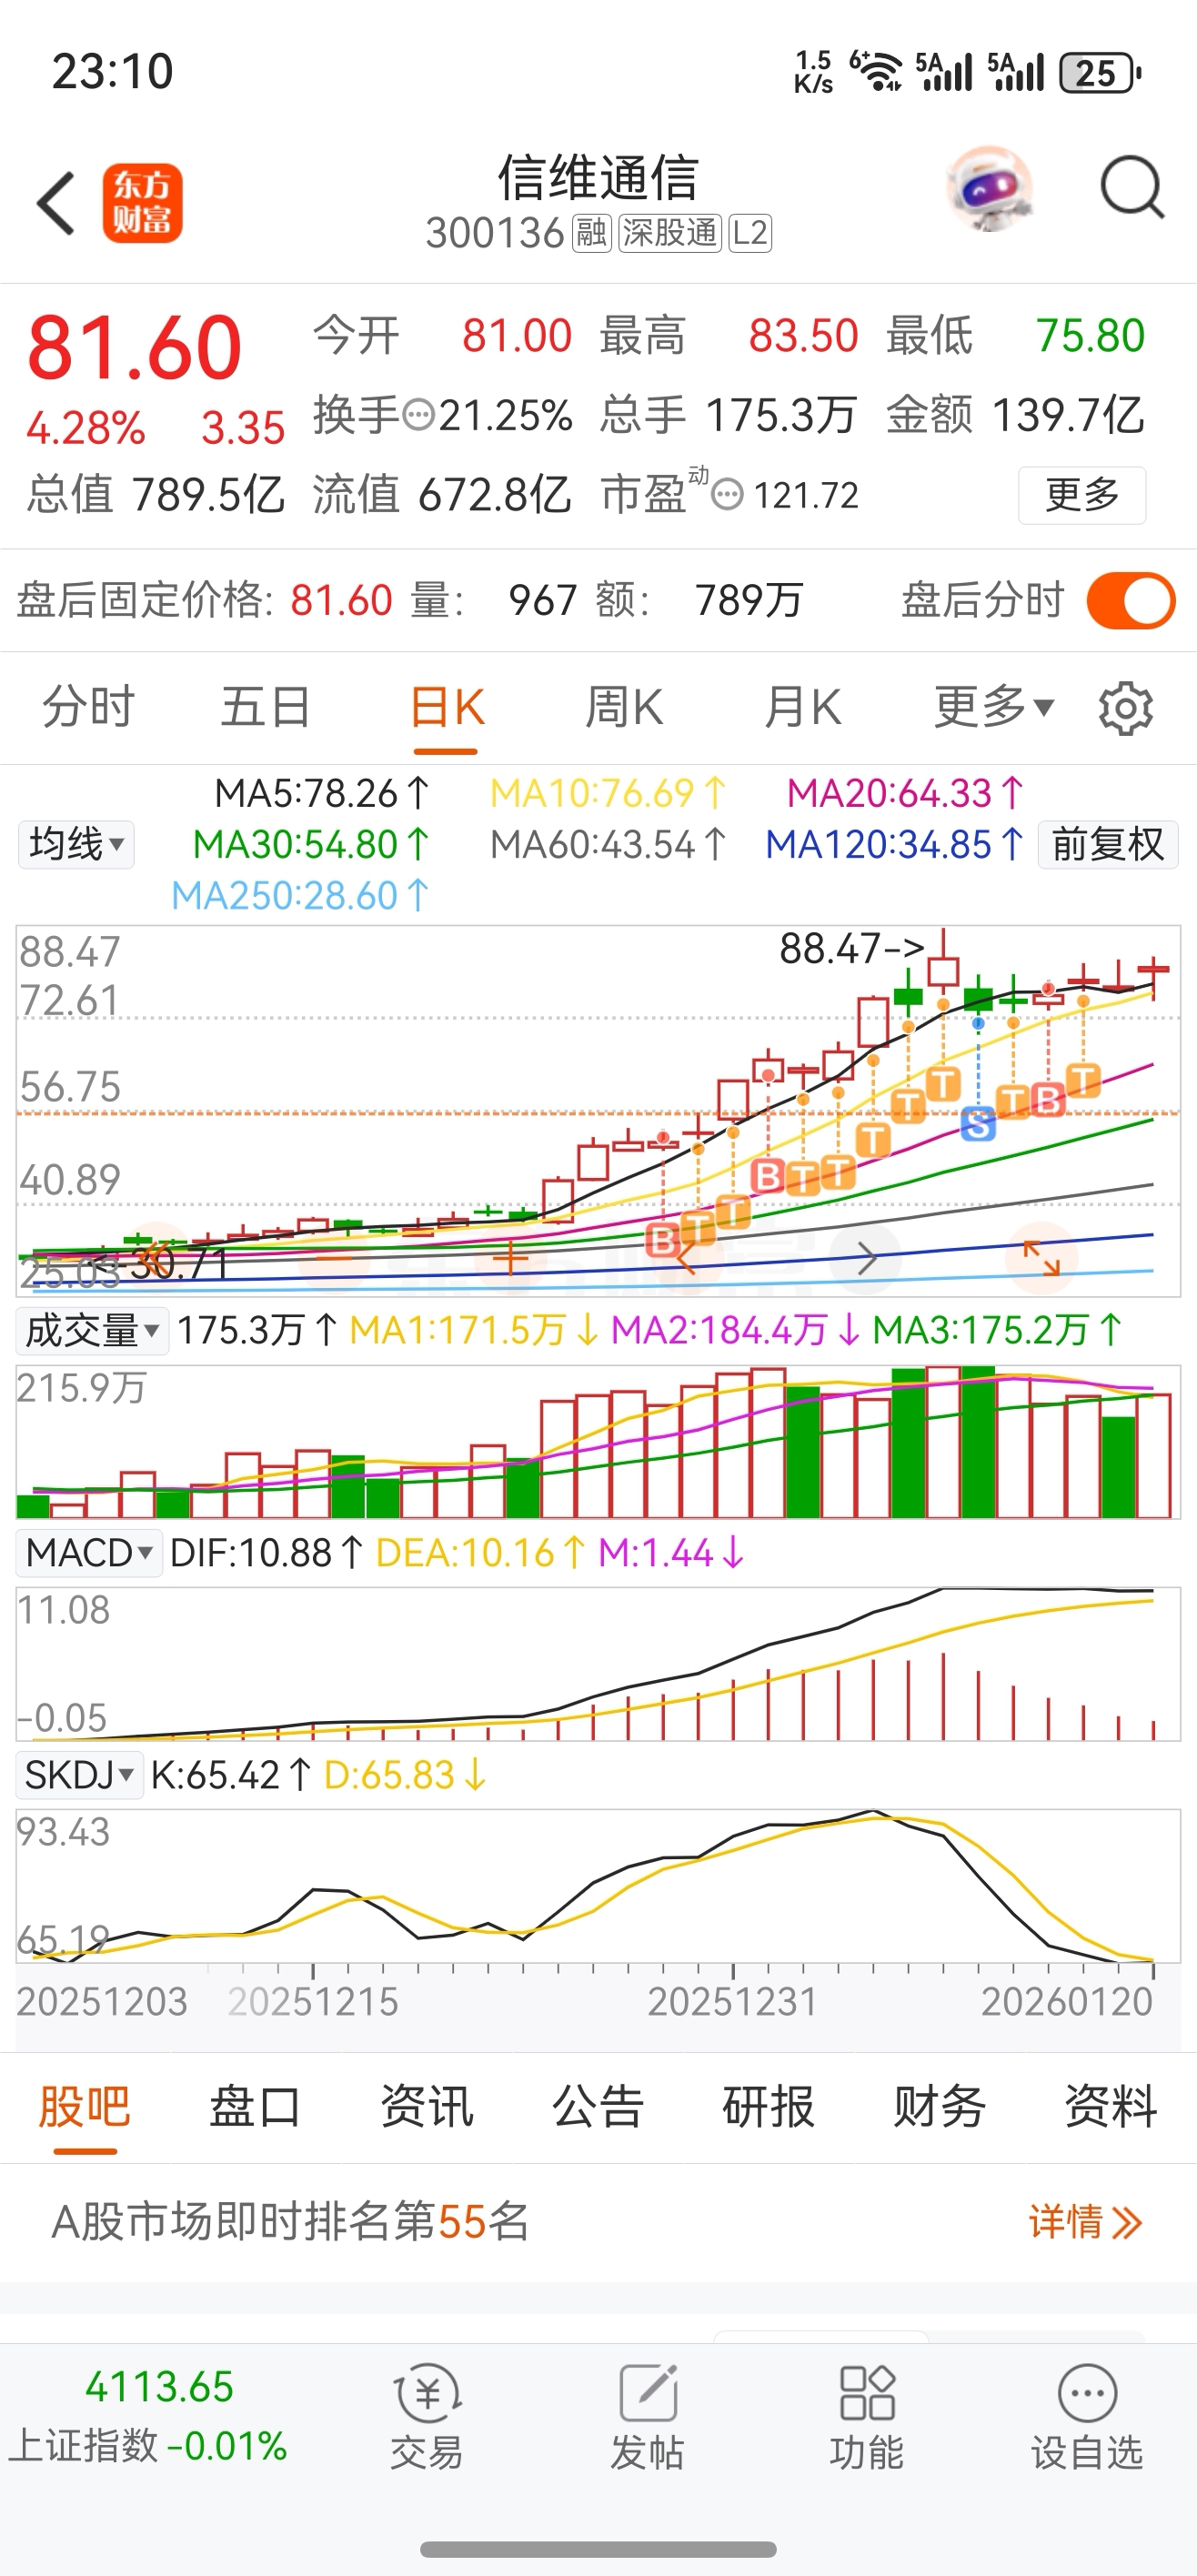This screenshot has height=2576, width=1197.
Task: Switch to 五日 chart tab
Action: point(265,707)
